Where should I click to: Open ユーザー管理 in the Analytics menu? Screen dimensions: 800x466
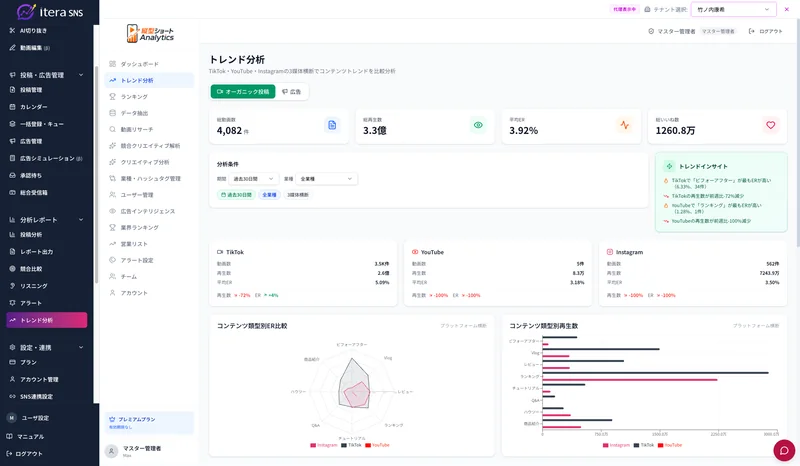point(149,194)
